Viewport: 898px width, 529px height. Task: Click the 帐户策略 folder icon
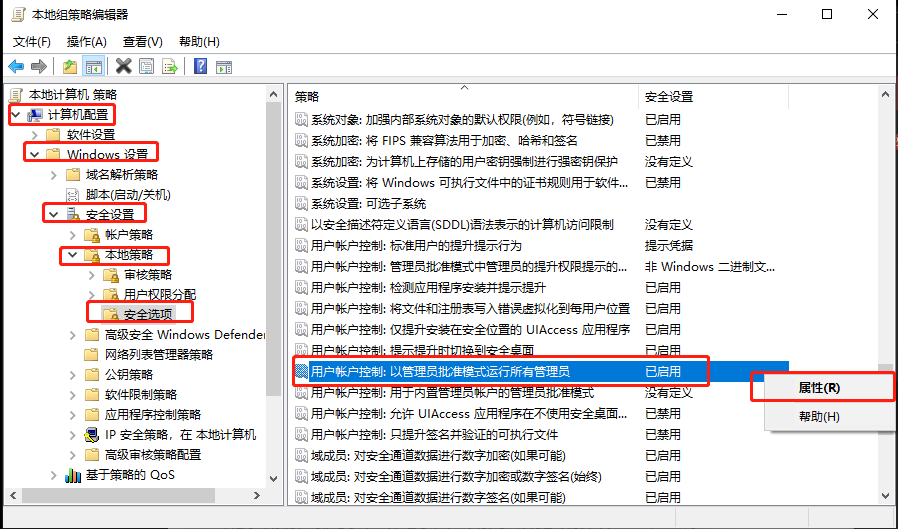pos(92,235)
